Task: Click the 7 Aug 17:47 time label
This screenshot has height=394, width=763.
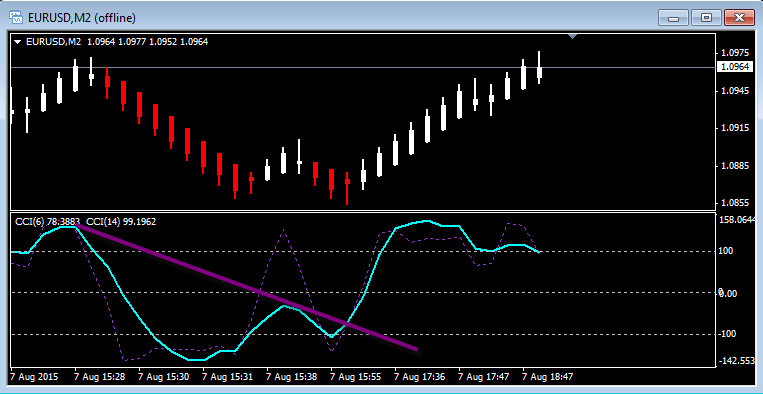Action: point(484,377)
